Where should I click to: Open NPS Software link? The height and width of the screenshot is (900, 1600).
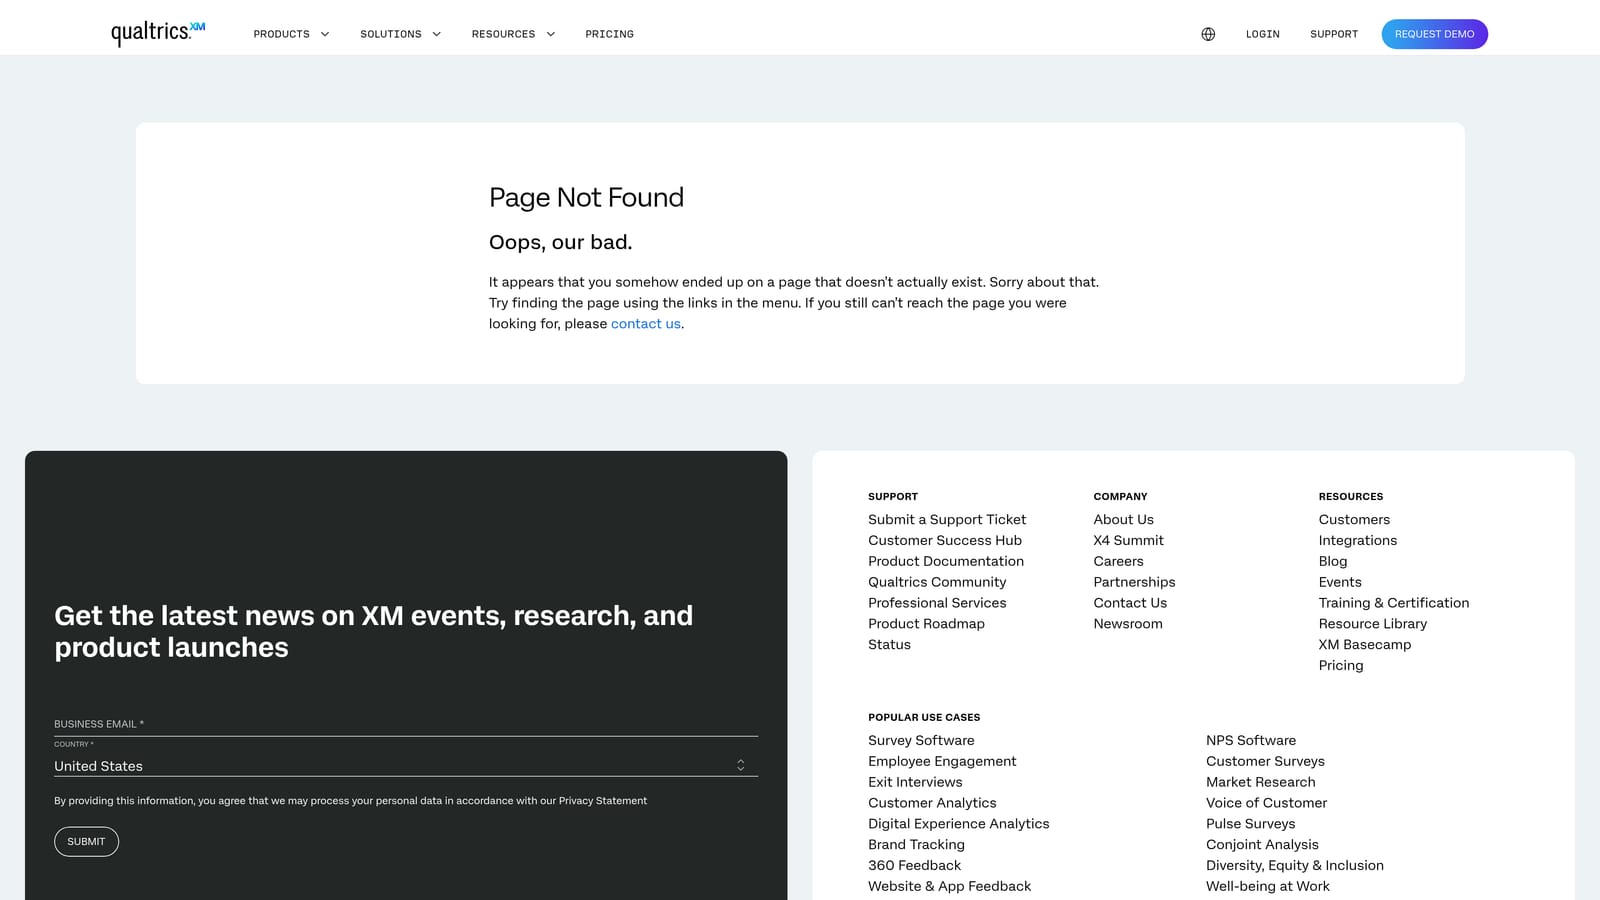coord(1250,741)
